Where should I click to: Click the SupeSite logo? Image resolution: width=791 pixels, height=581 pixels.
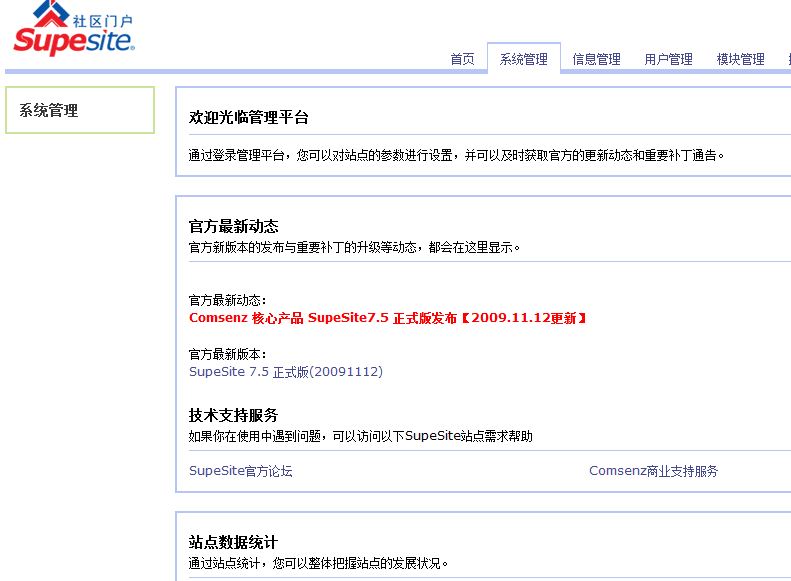[74, 28]
